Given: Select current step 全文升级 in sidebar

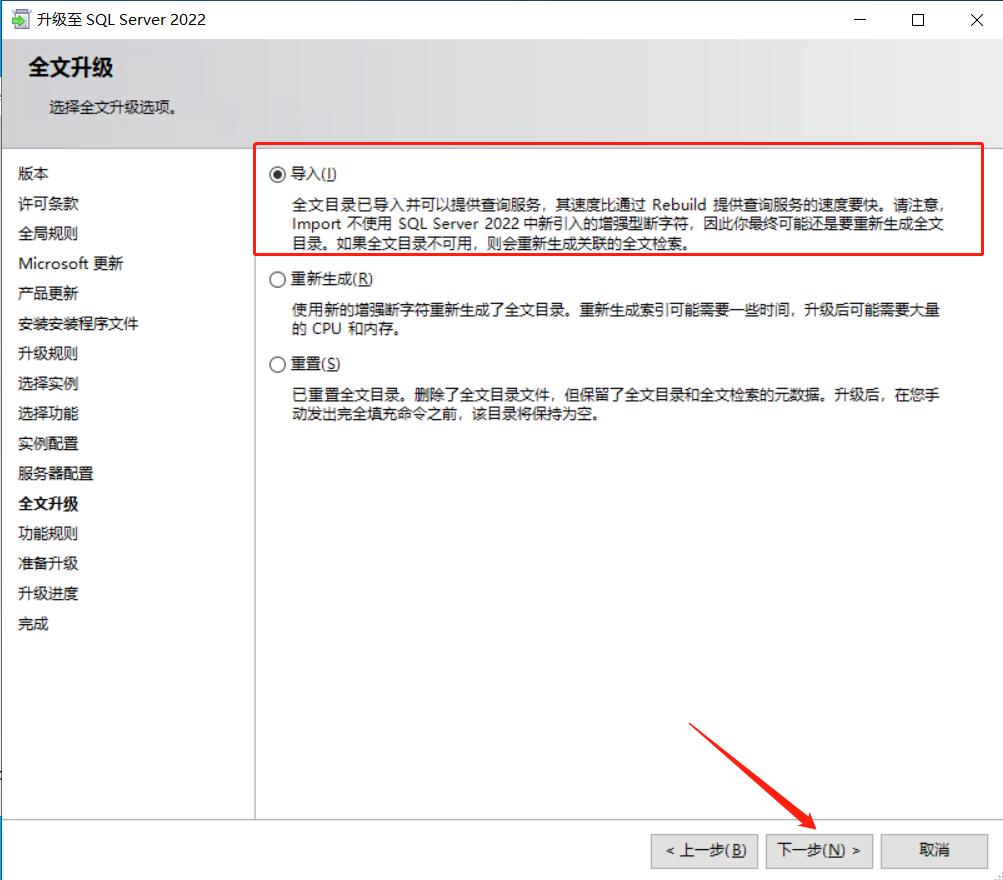Looking at the screenshot, I should 48,504.
